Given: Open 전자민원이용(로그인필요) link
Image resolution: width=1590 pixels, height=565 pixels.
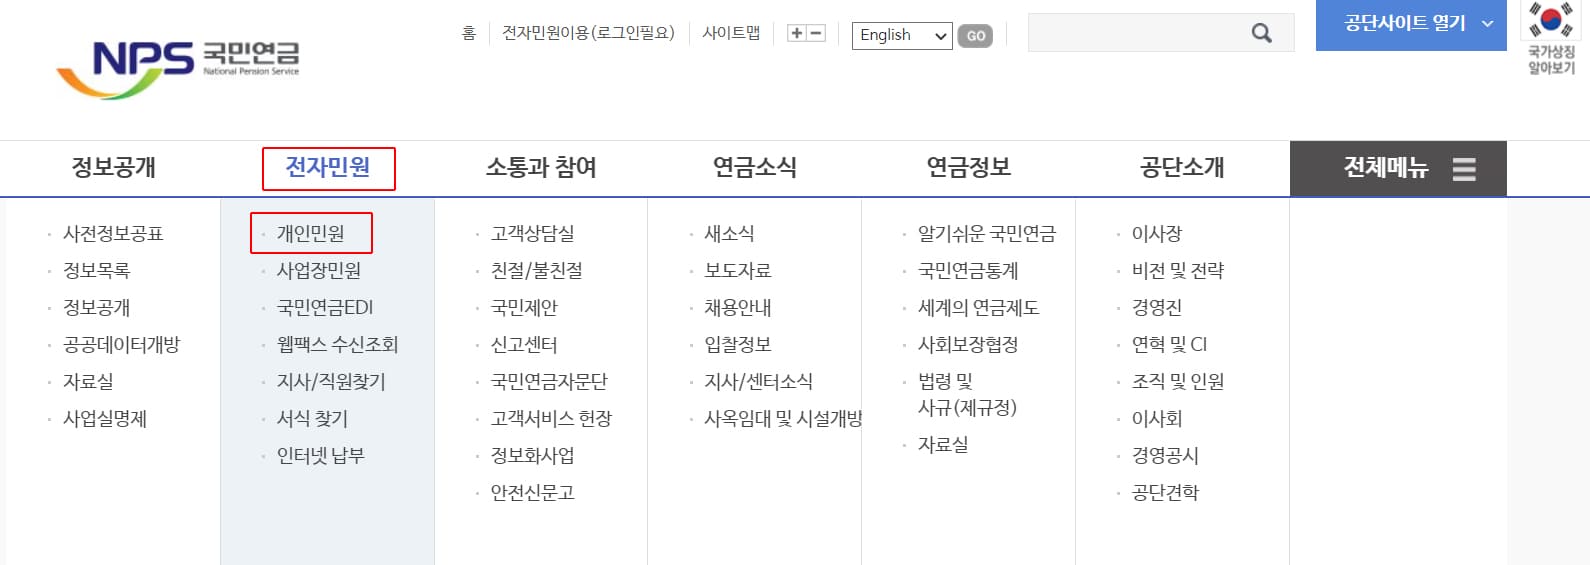Looking at the screenshot, I should tap(588, 33).
